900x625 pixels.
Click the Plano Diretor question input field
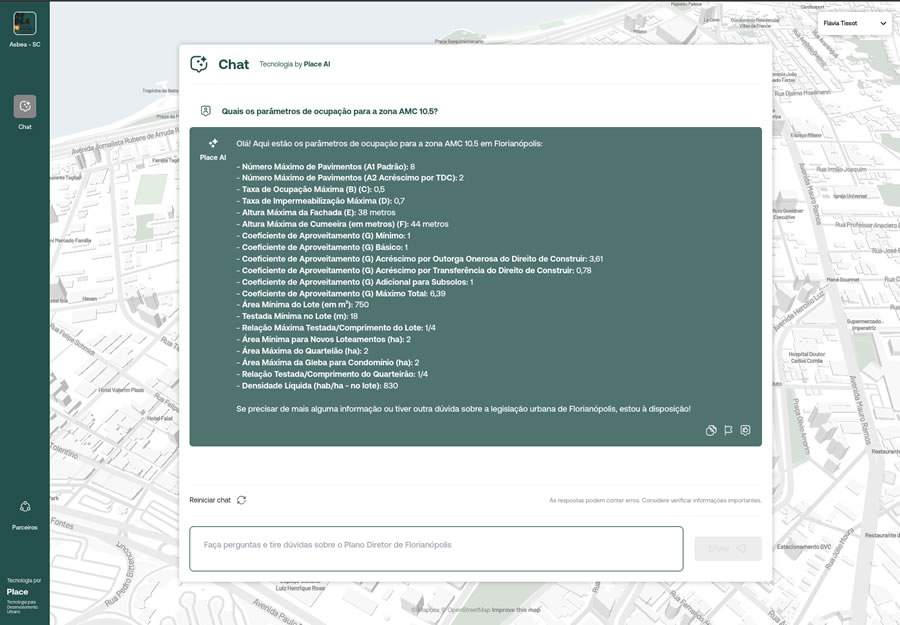tap(435, 548)
